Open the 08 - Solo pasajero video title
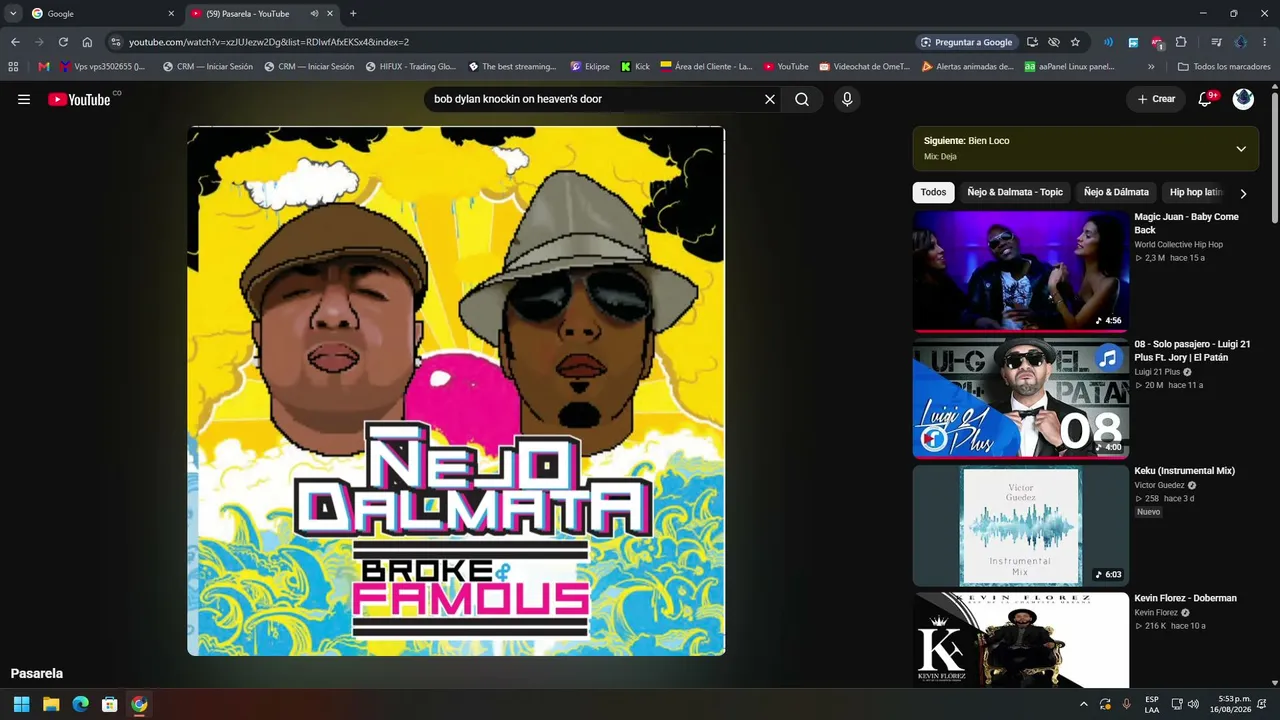This screenshot has width=1280, height=720. tap(1192, 350)
